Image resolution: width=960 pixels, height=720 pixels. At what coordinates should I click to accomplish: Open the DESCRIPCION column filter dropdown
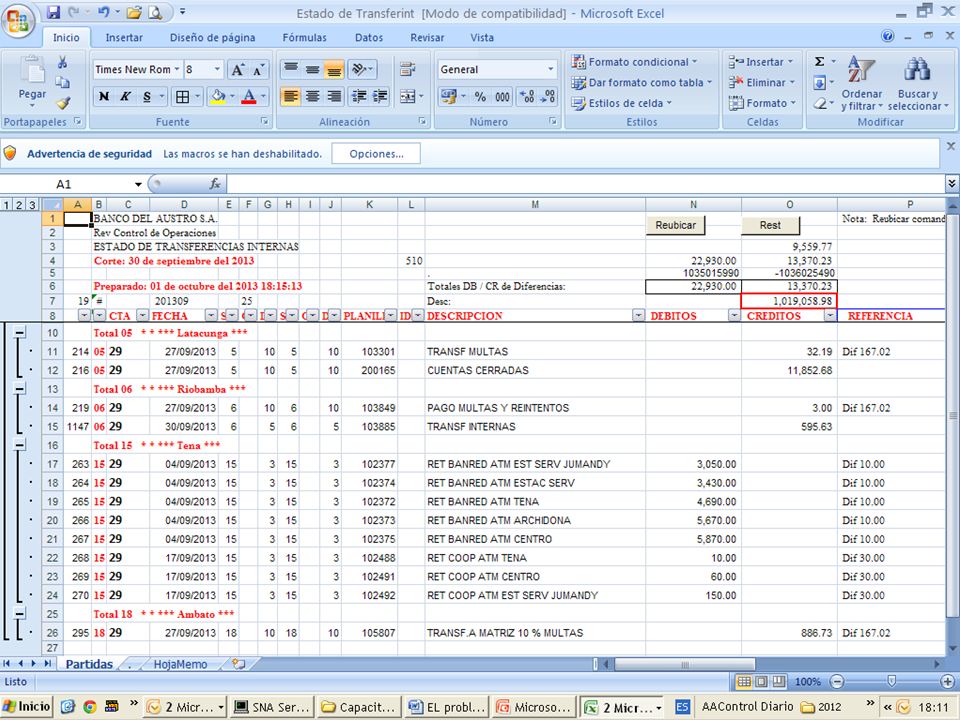coord(639,315)
